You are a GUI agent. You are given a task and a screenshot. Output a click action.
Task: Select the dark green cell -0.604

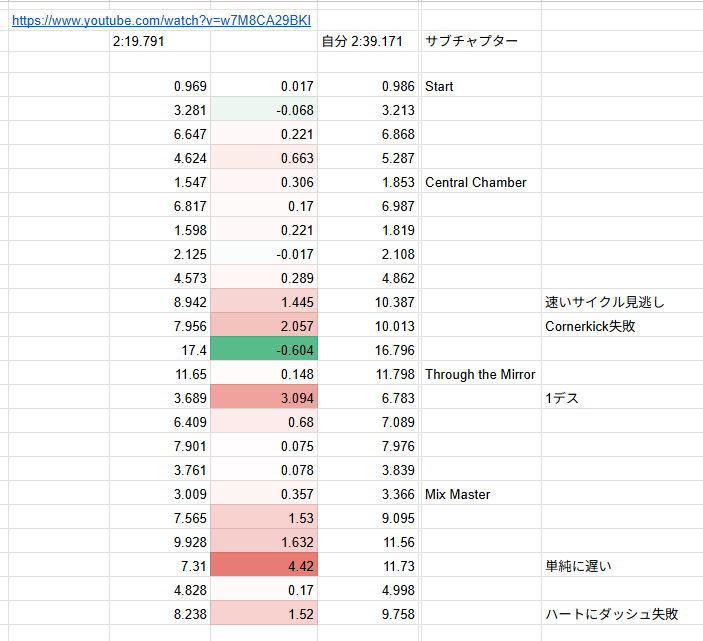[x=264, y=350]
